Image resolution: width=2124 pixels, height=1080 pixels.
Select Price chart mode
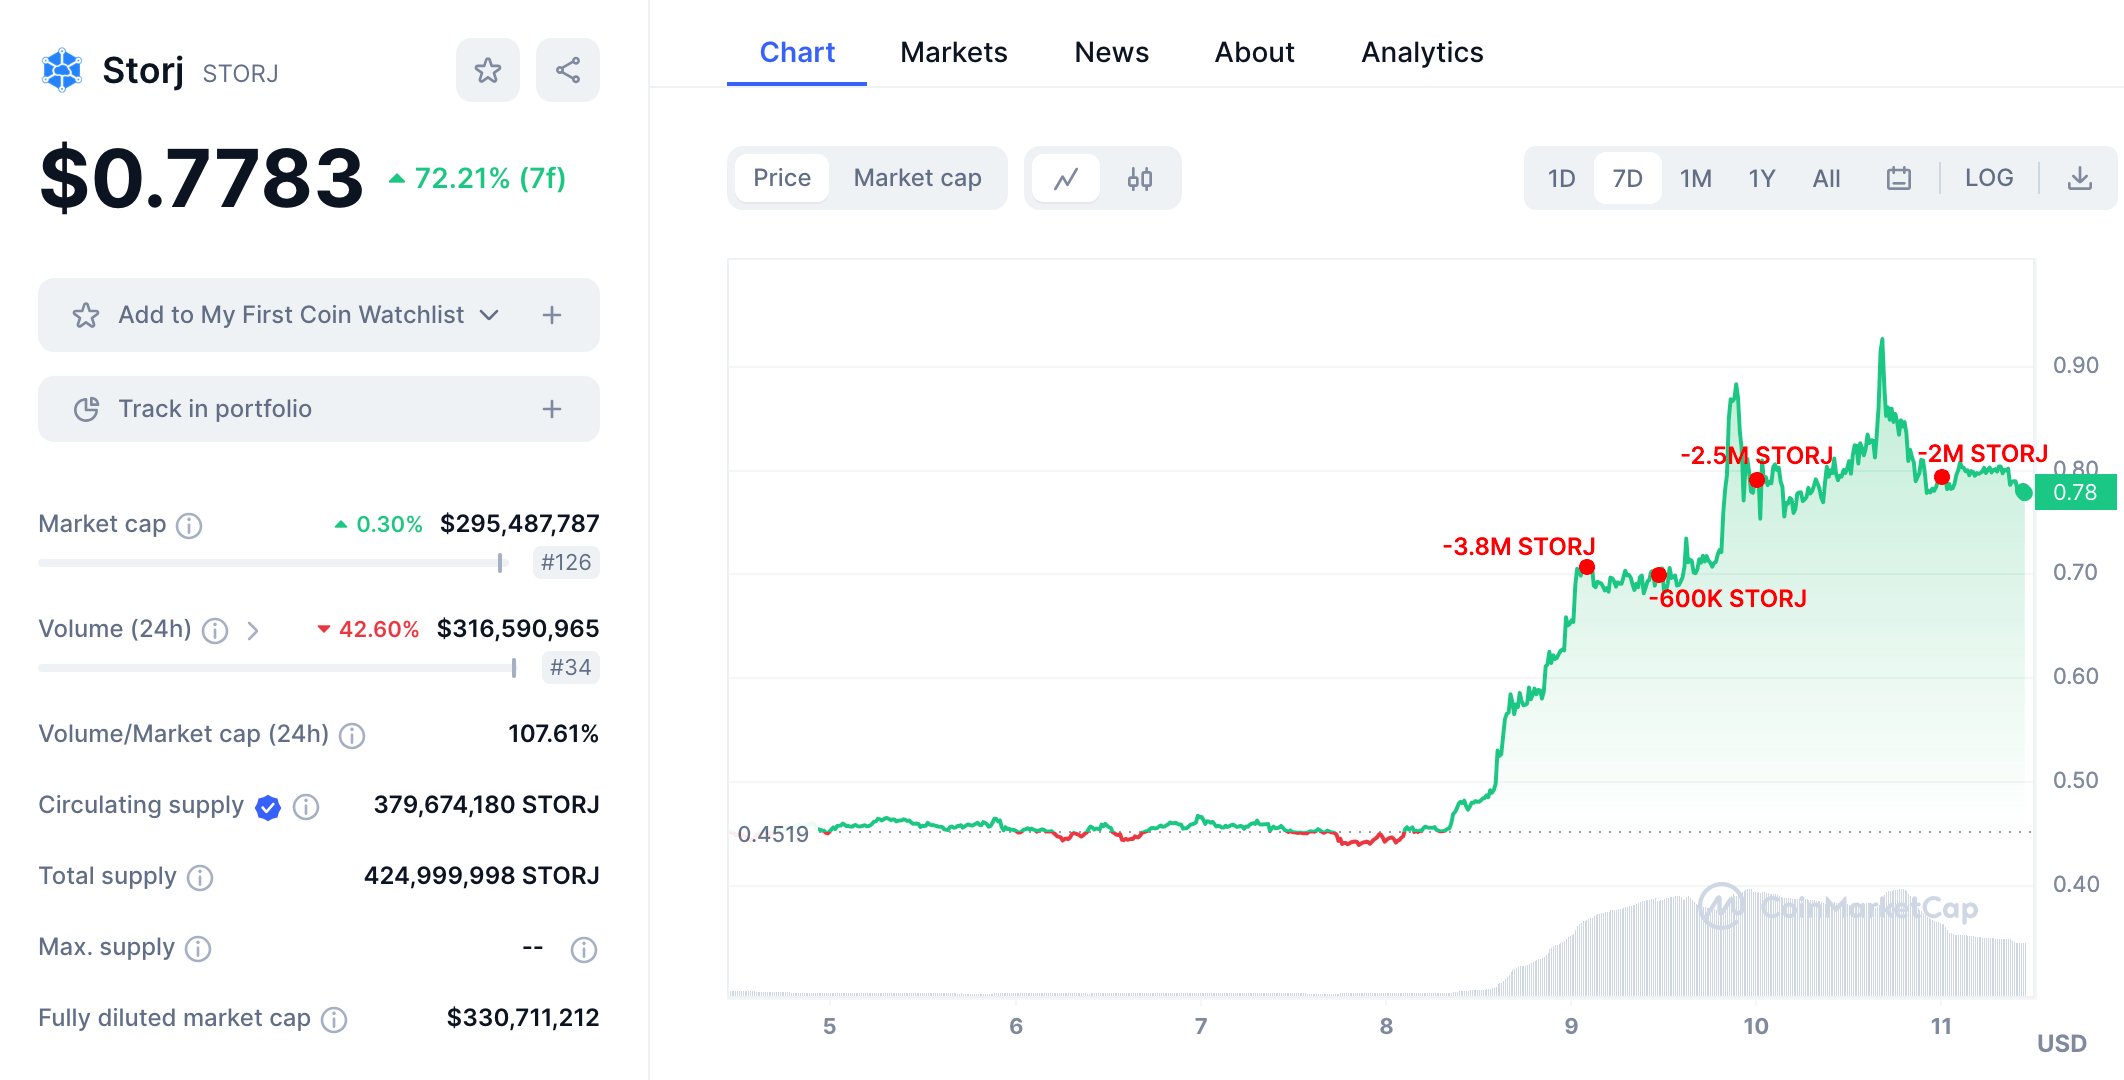[x=781, y=178]
